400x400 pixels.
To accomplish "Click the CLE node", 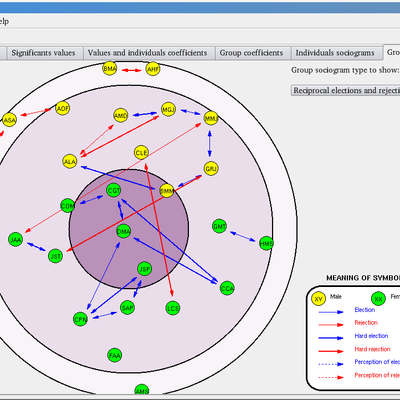I will (141, 153).
